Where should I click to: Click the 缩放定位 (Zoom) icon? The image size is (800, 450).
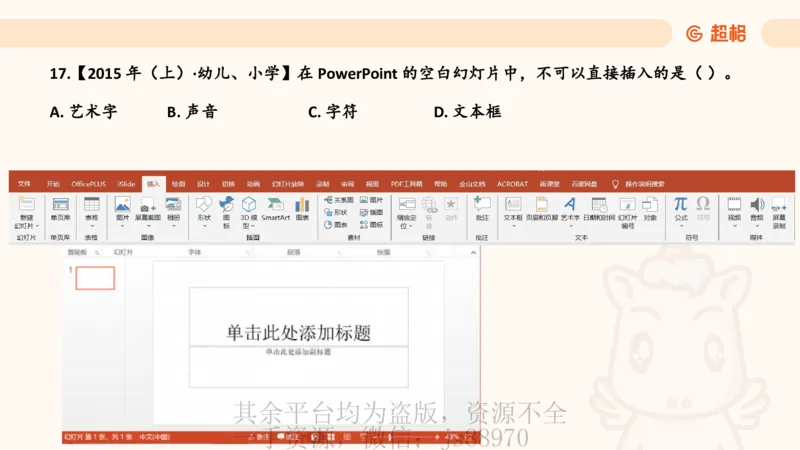[x=407, y=205]
